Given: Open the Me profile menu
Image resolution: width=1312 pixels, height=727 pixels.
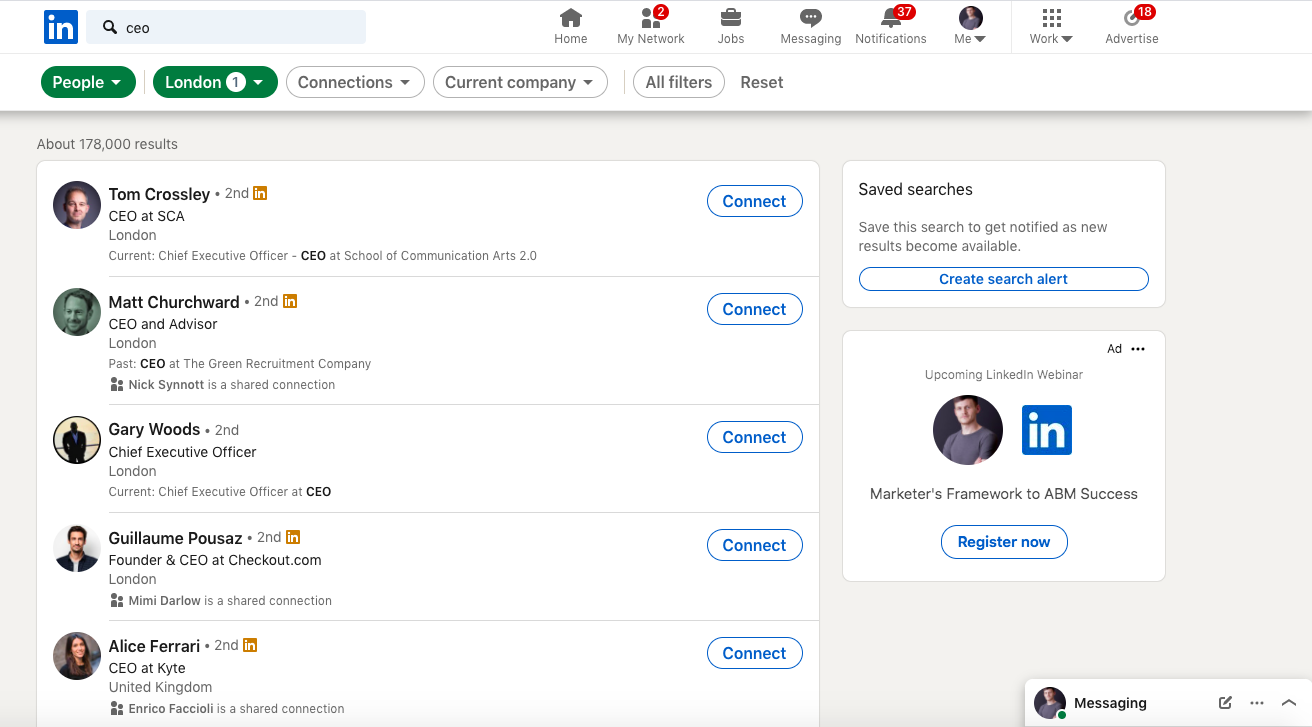Looking at the screenshot, I should coord(968,27).
